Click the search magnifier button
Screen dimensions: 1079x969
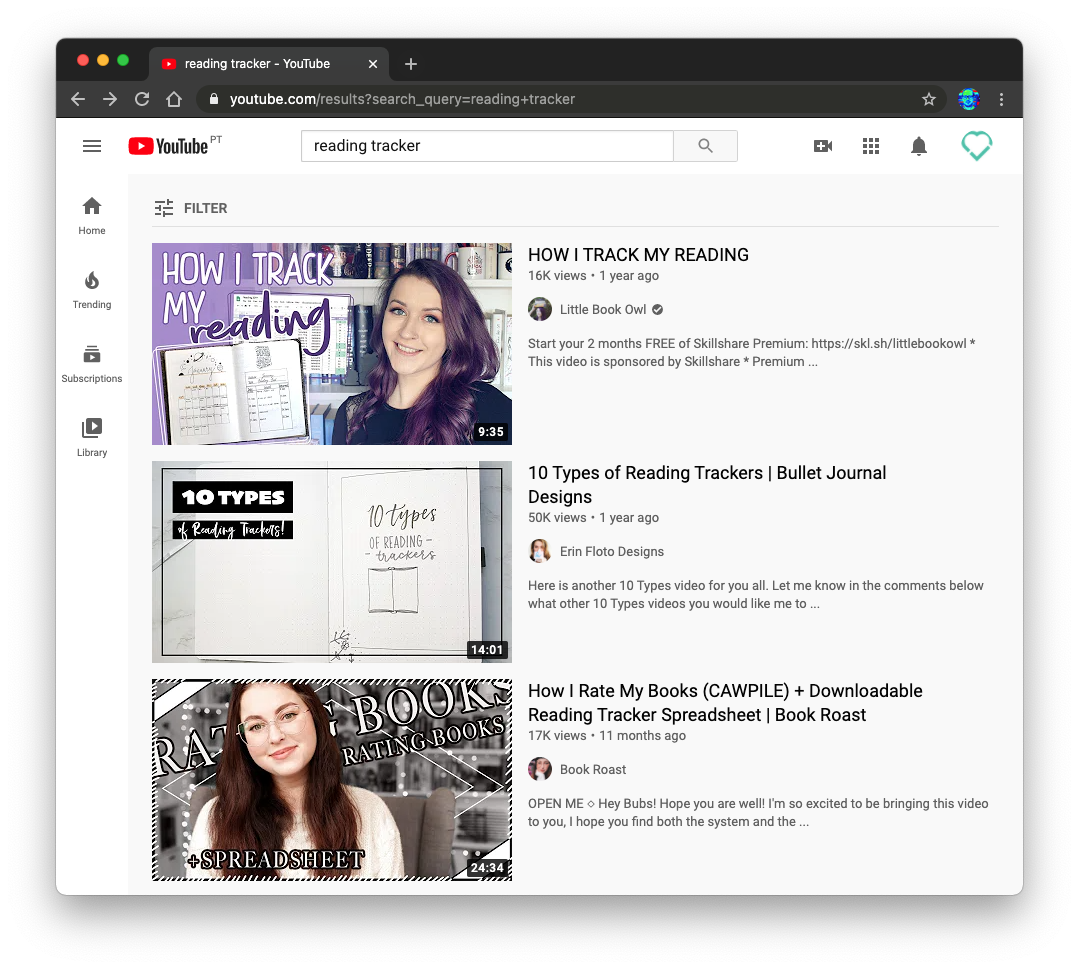click(x=705, y=146)
